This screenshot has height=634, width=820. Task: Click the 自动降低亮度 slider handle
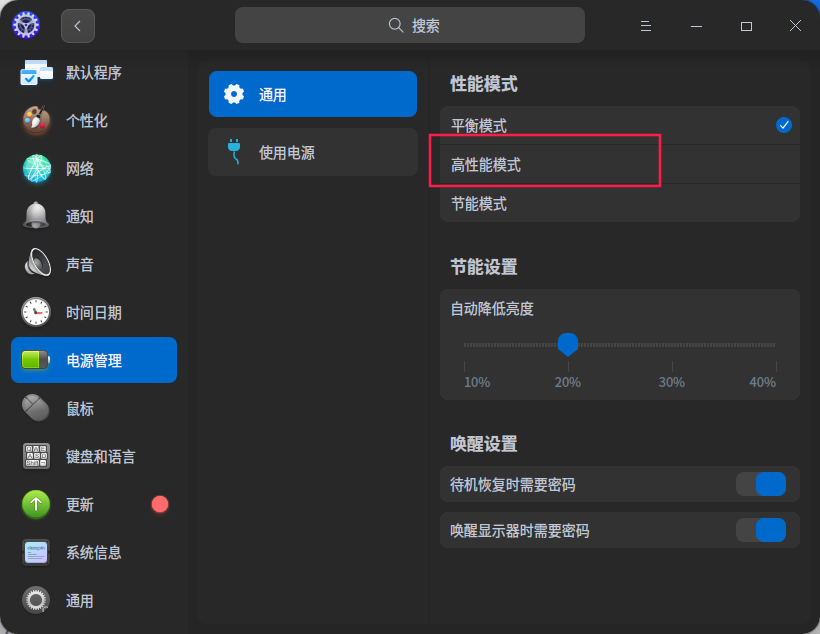[568, 344]
